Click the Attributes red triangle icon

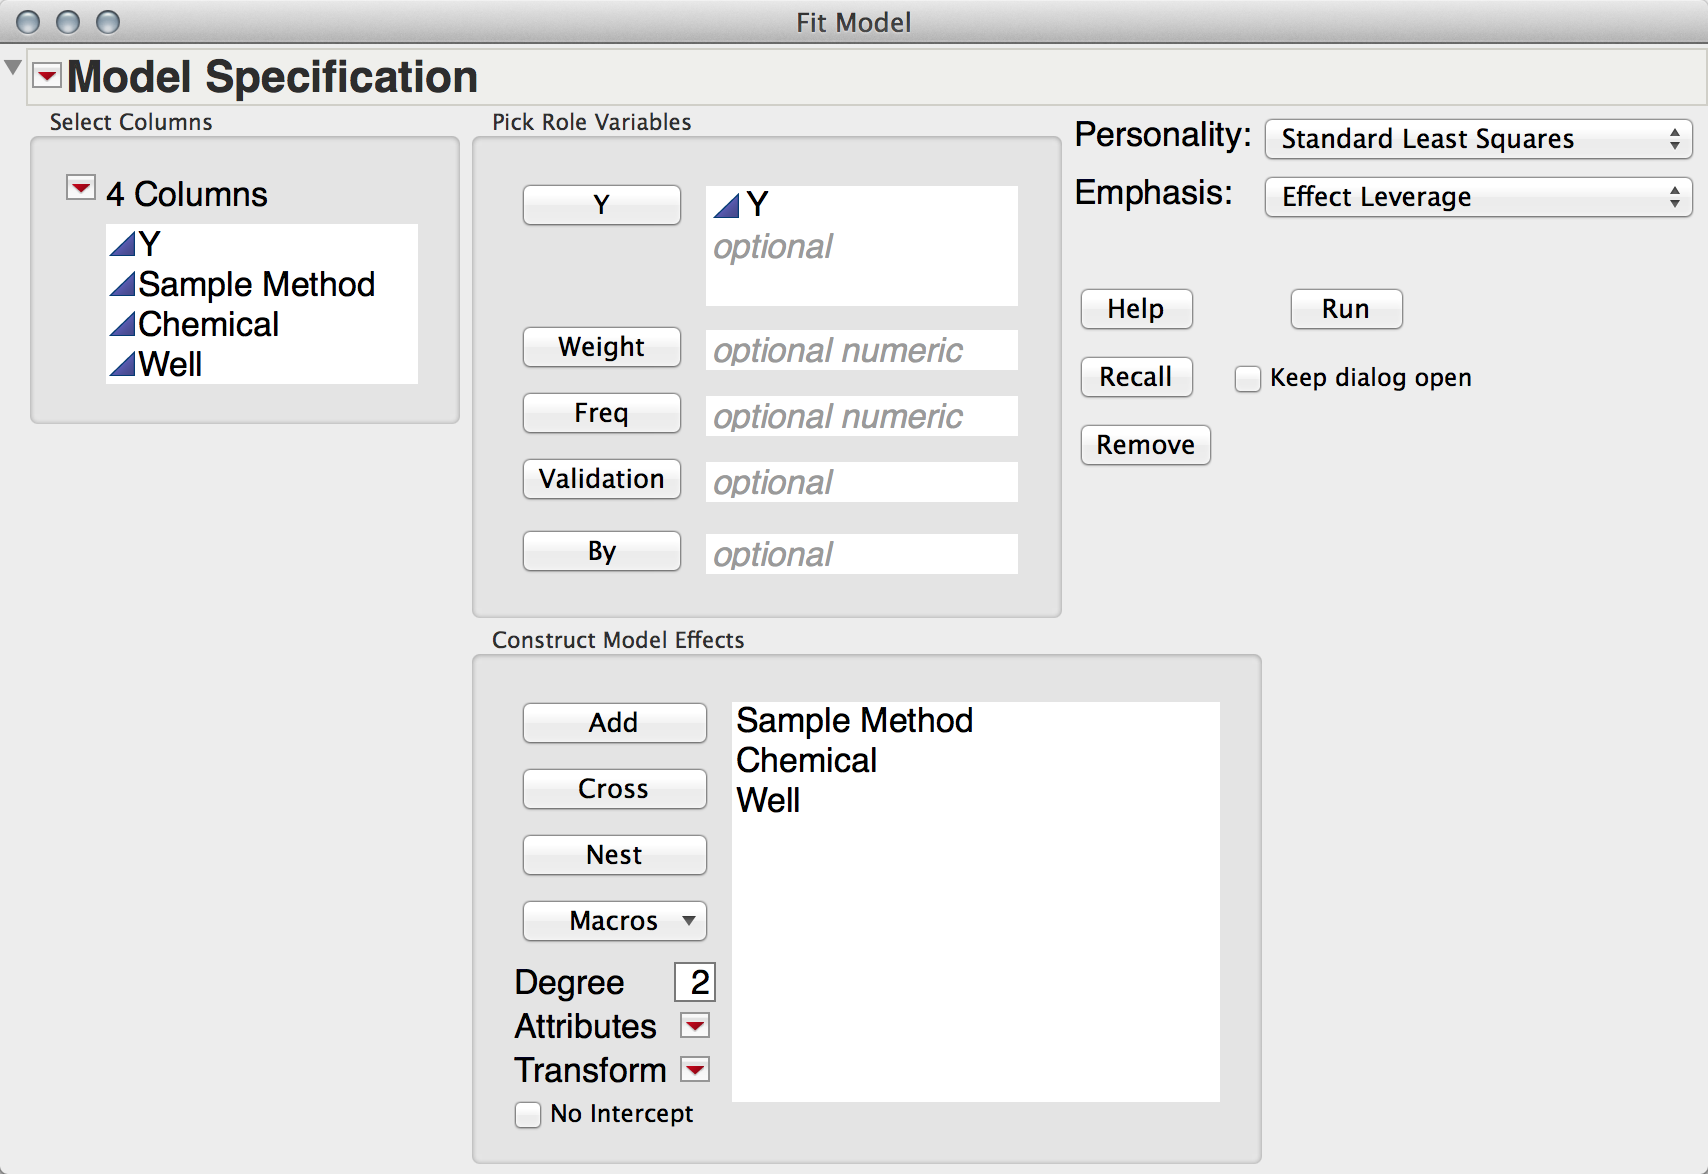[694, 1026]
